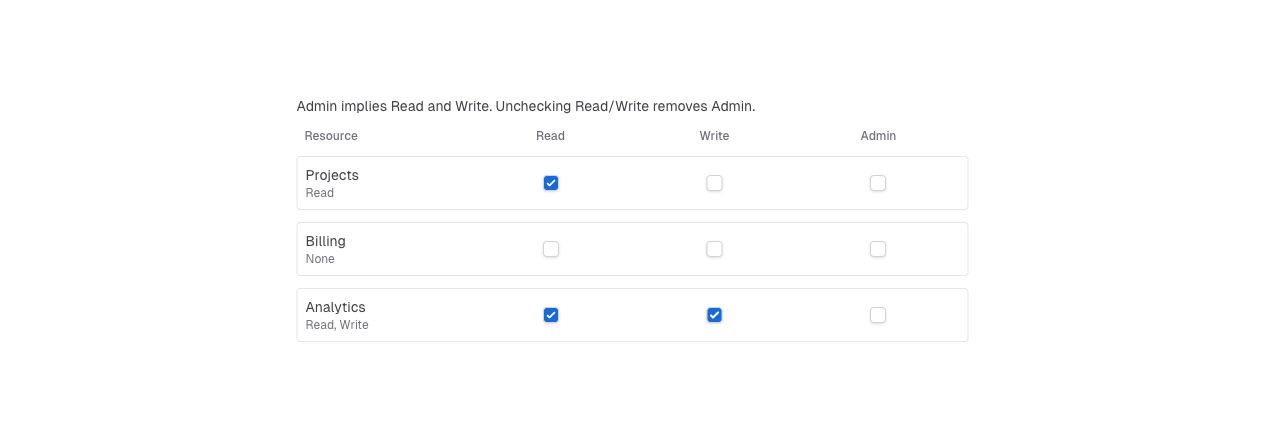The width and height of the screenshot is (1265, 438).
Task: Click the Resource column header
Action: click(331, 136)
